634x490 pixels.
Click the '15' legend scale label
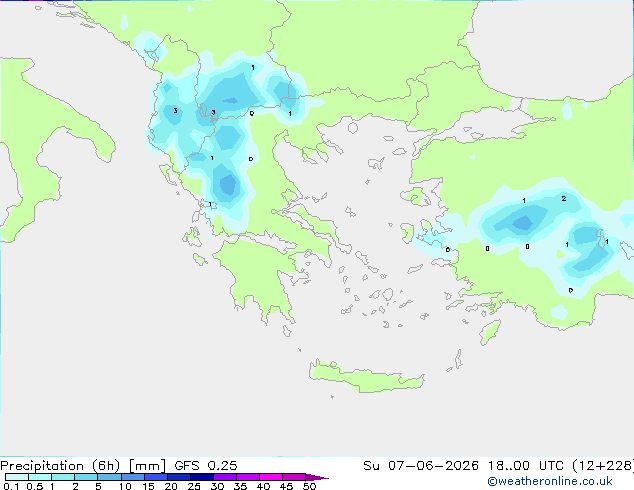click(148, 486)
